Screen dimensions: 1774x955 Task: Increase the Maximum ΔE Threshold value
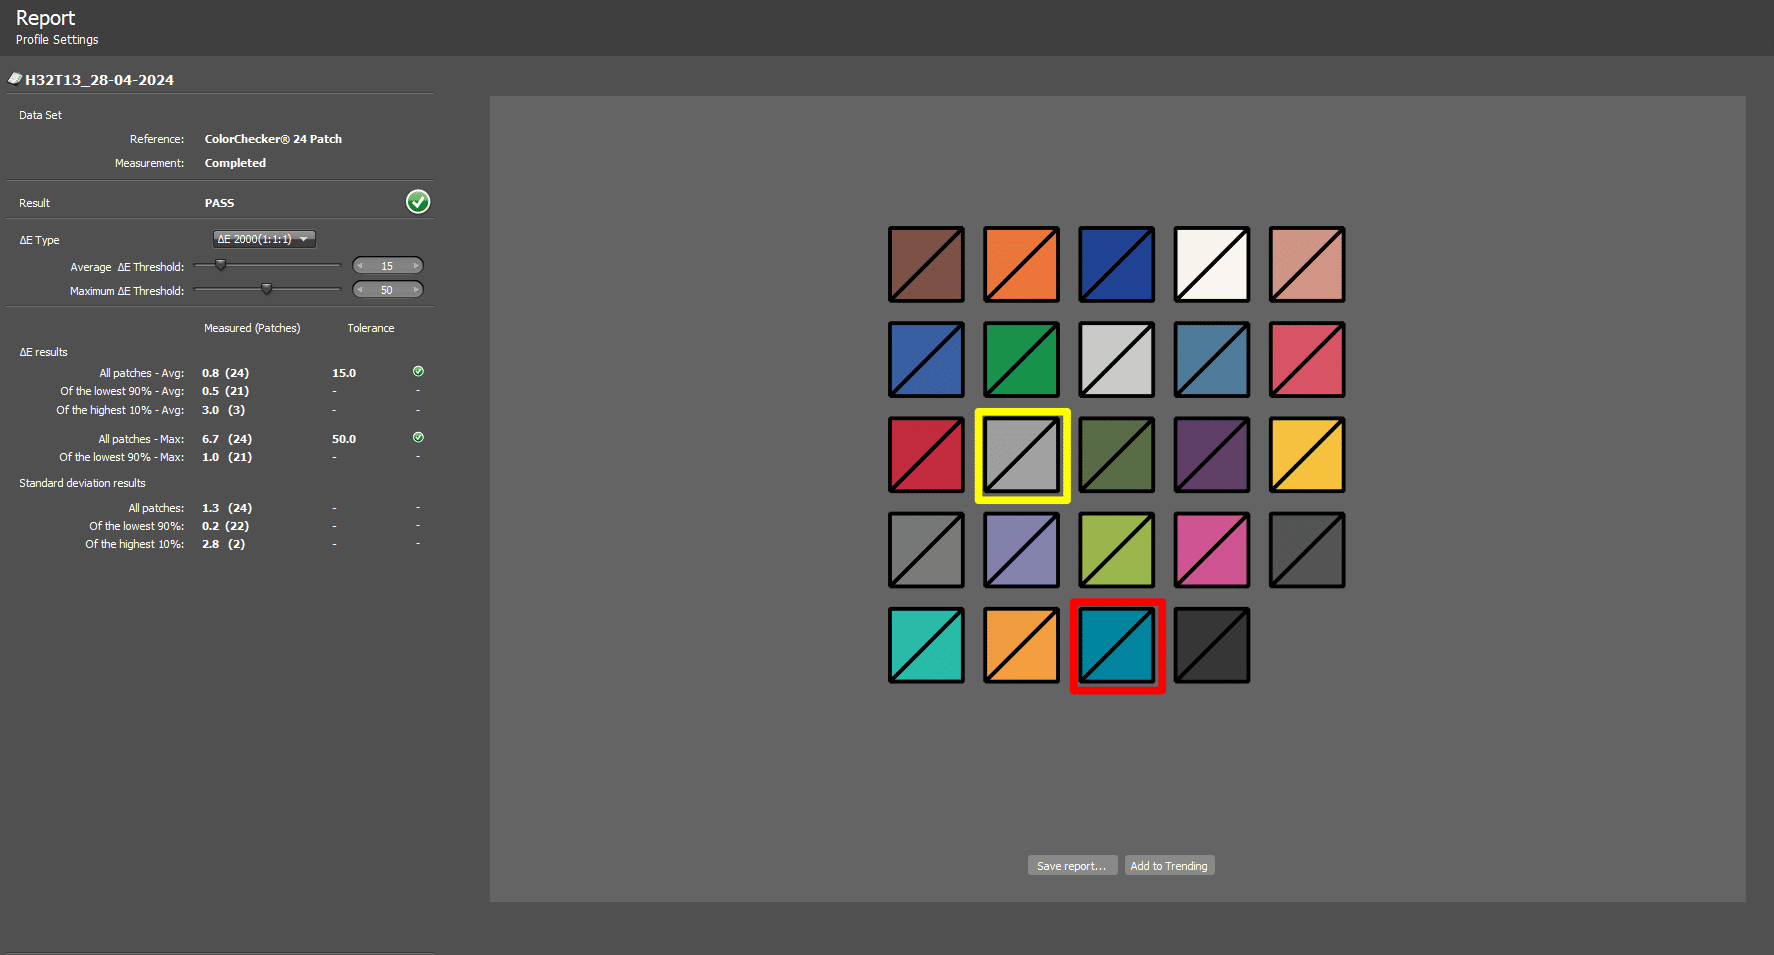point(416,290)
